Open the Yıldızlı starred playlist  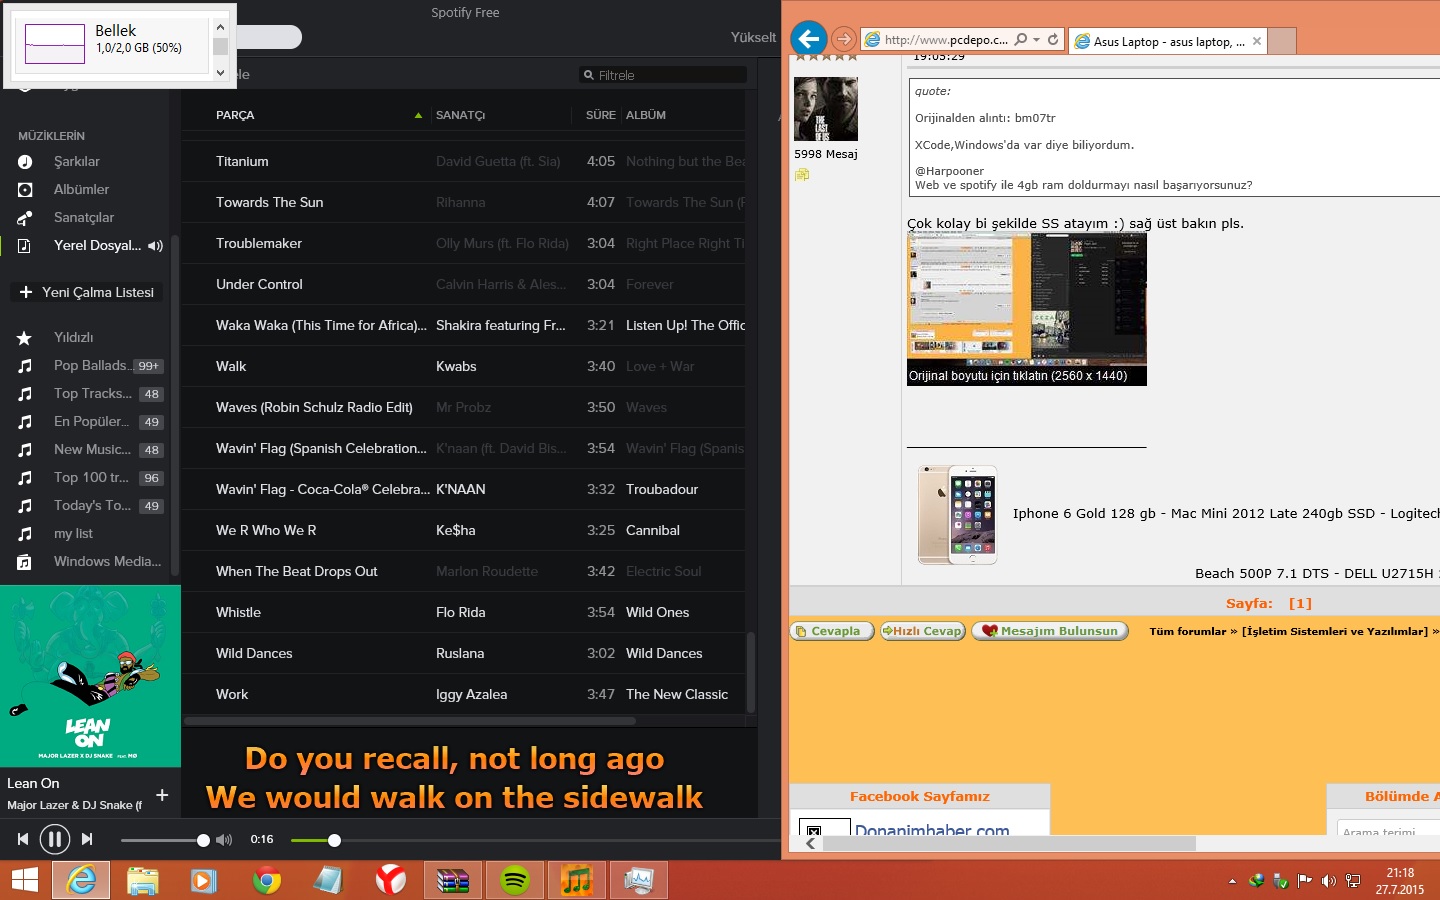tap(73, 337)
